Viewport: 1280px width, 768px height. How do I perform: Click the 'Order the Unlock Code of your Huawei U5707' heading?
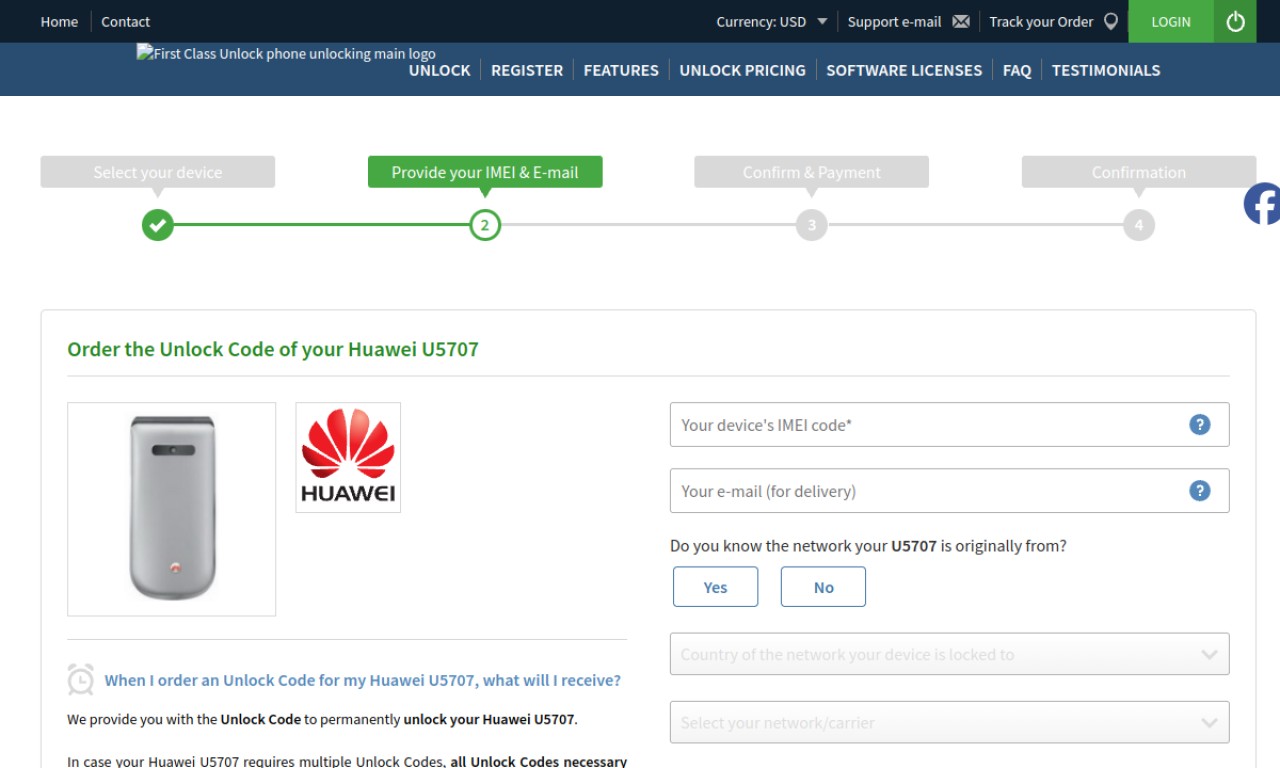tap(273, 349)
